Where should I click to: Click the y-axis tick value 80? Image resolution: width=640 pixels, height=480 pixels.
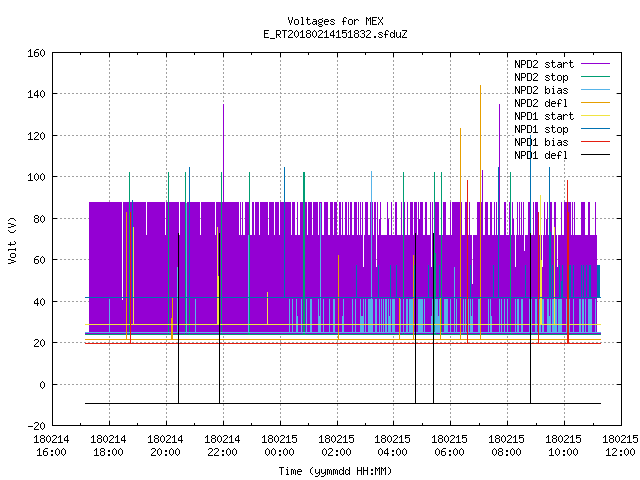(39, 219)
